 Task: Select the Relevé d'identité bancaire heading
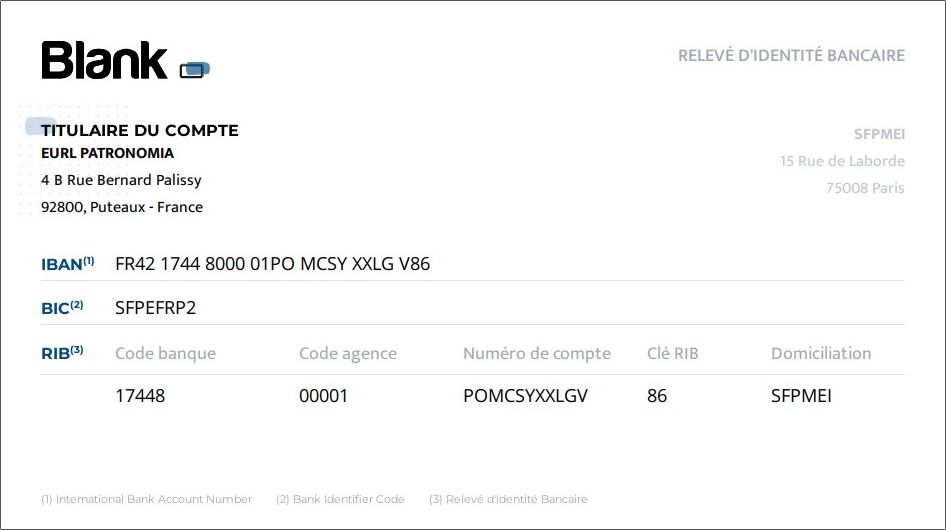click(x=791, y=56)
